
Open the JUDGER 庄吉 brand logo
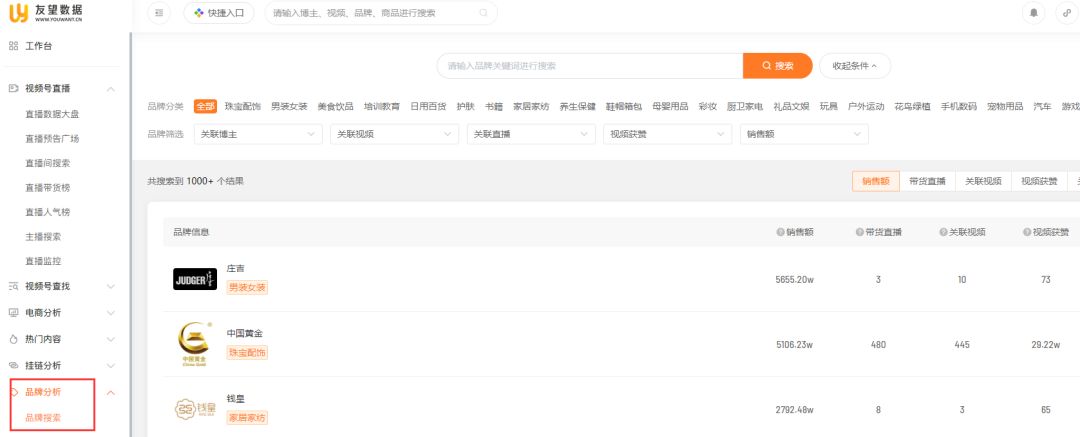pyautogui.click(x=195, y=279)
